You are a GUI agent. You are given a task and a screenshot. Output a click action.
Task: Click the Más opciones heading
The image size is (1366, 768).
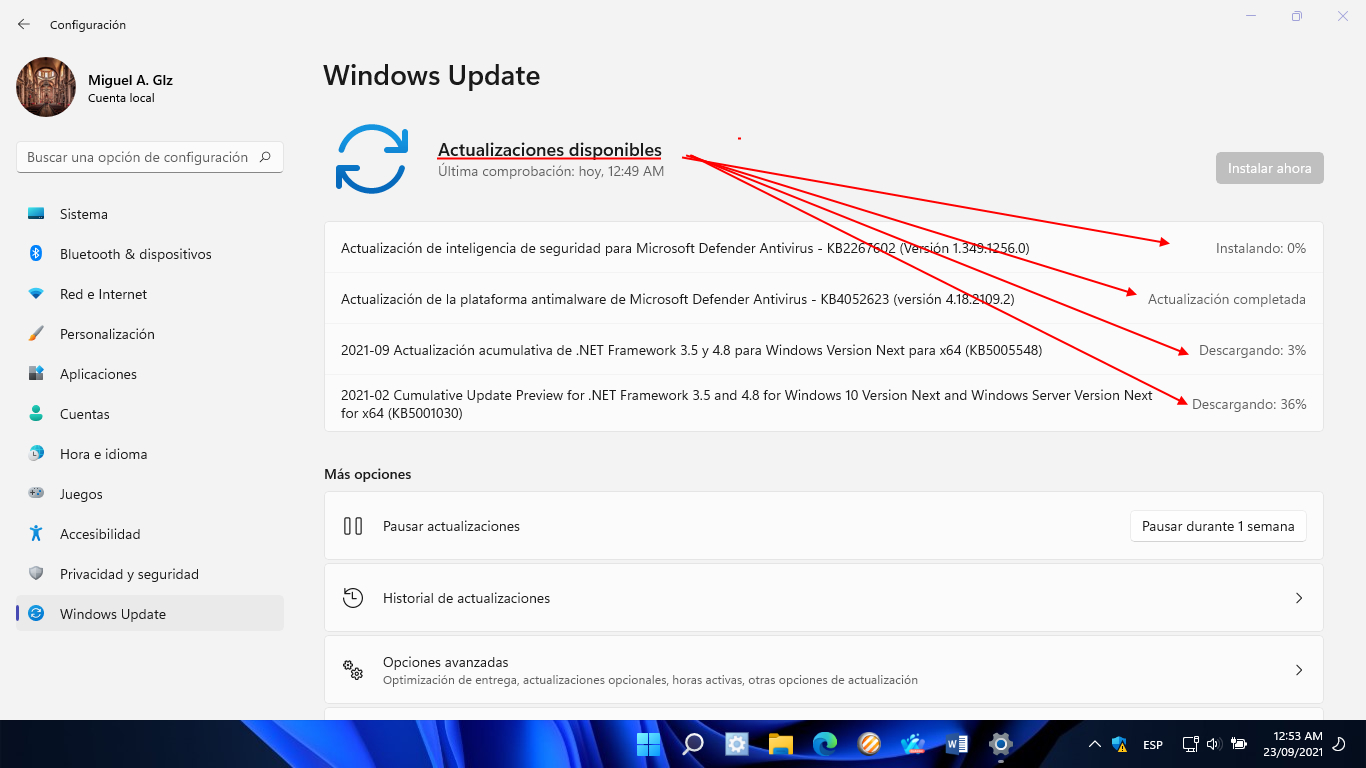point(368,474)
